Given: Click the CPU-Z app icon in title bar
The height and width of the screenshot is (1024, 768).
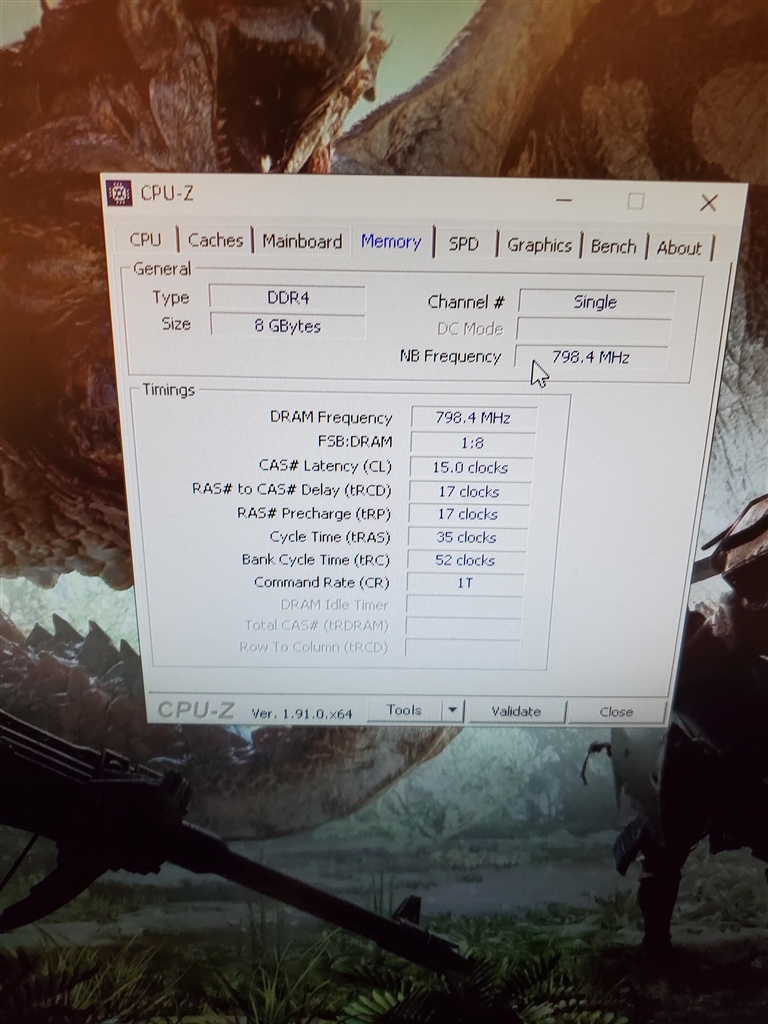Looking at the screenshot, I should [119, 193].
